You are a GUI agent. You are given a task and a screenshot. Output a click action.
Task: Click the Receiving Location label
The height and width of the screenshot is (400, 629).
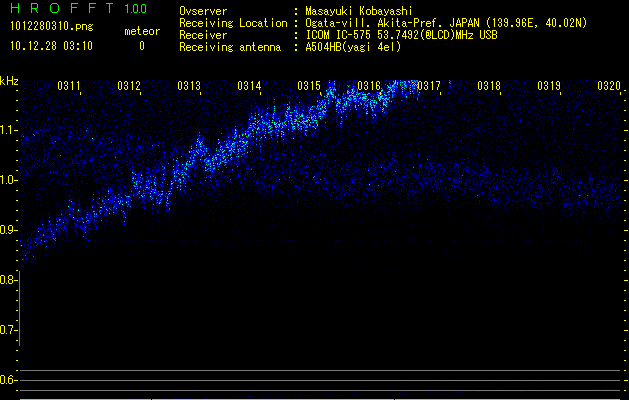233,23
